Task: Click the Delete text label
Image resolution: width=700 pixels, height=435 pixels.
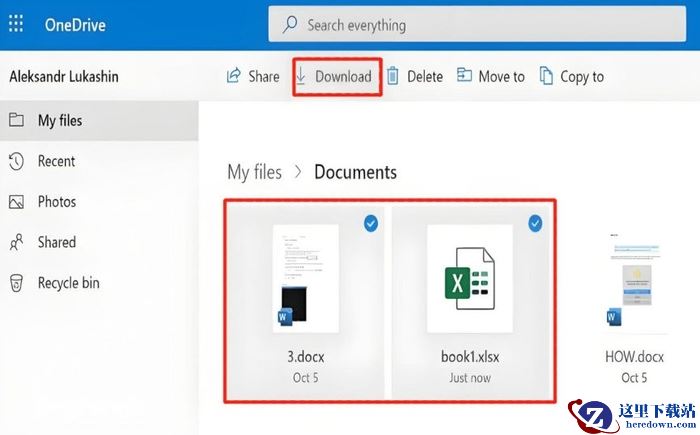Action: 425,76
